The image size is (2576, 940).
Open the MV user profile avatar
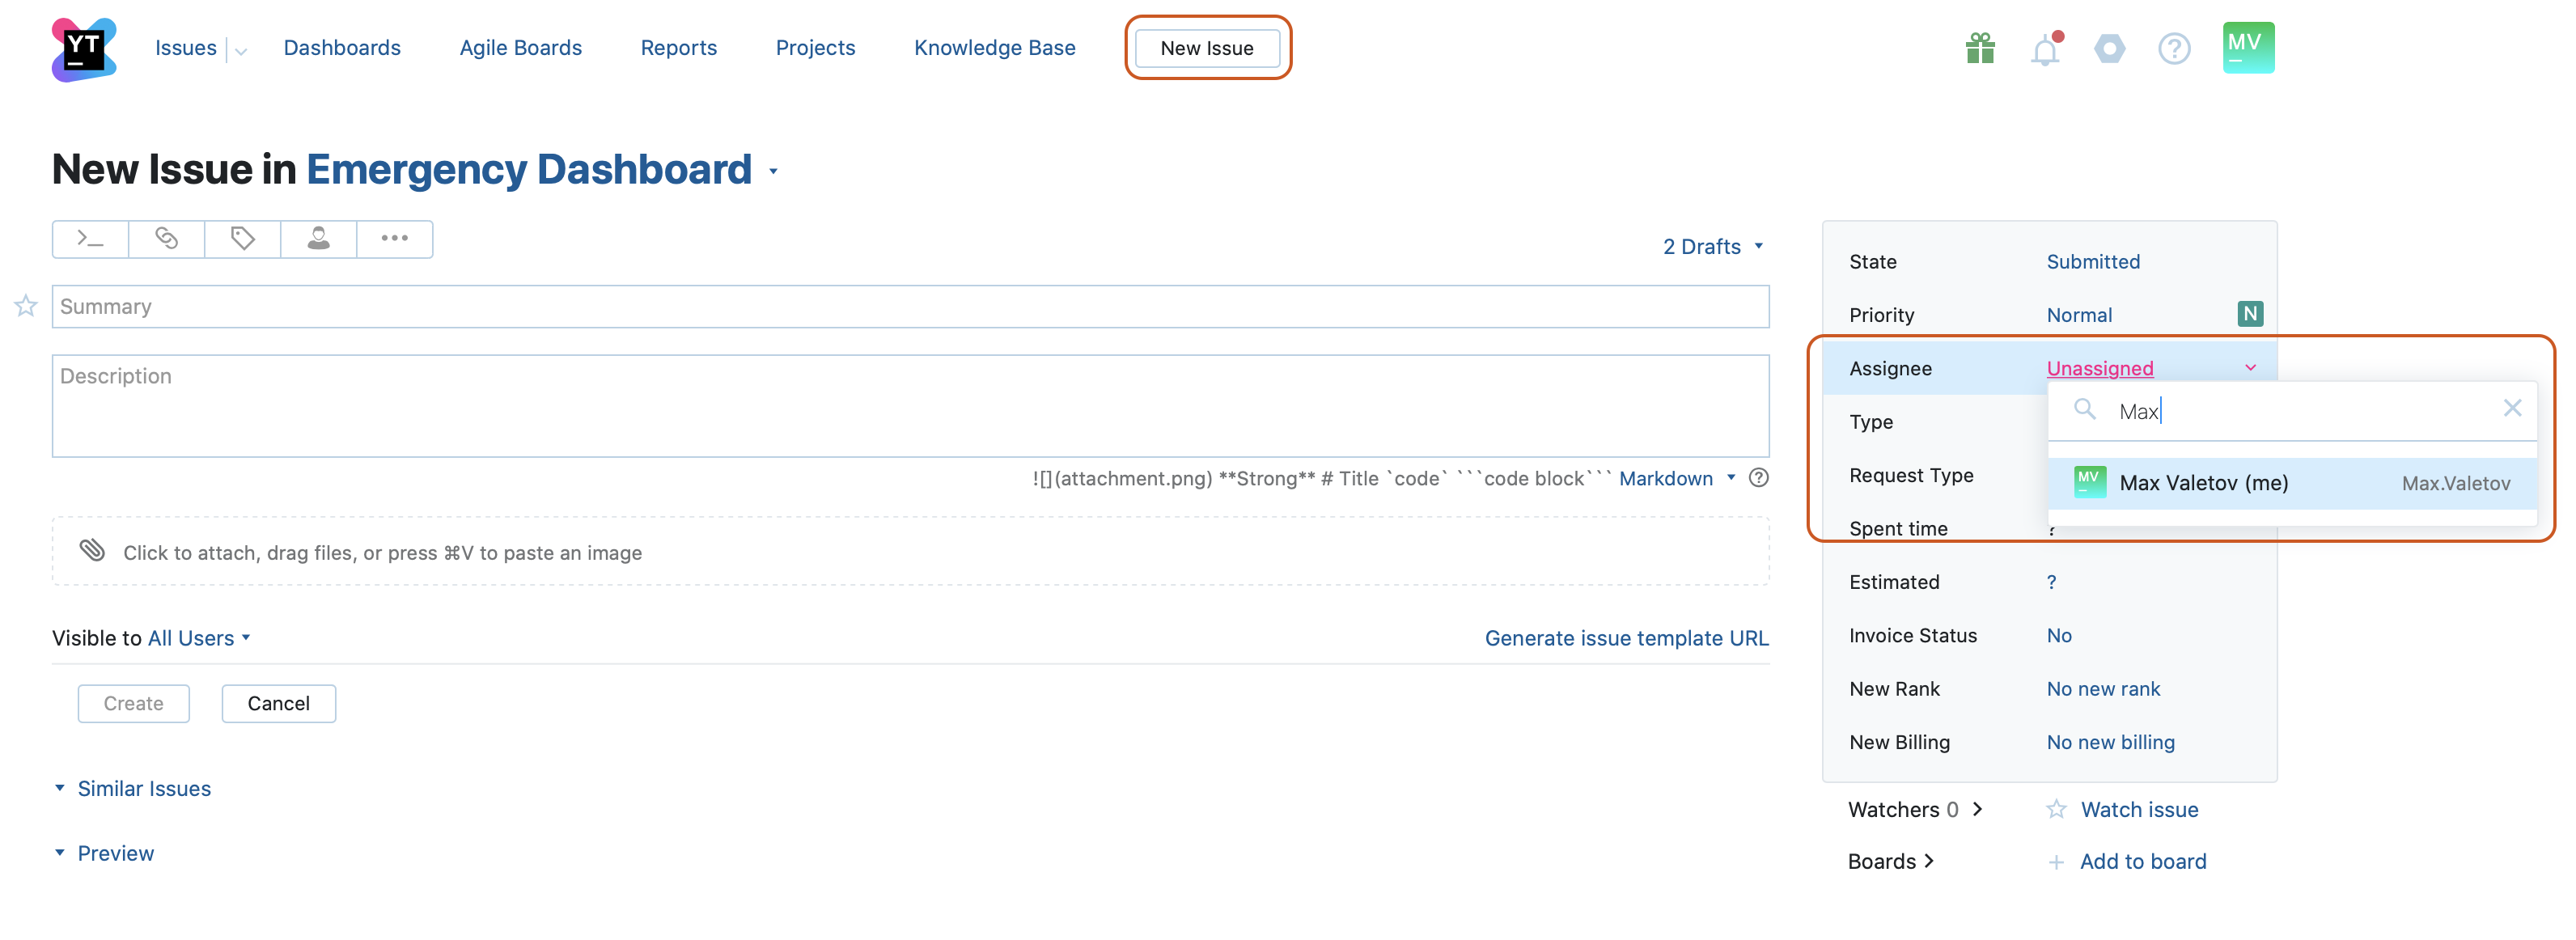tap(2248, 47)
